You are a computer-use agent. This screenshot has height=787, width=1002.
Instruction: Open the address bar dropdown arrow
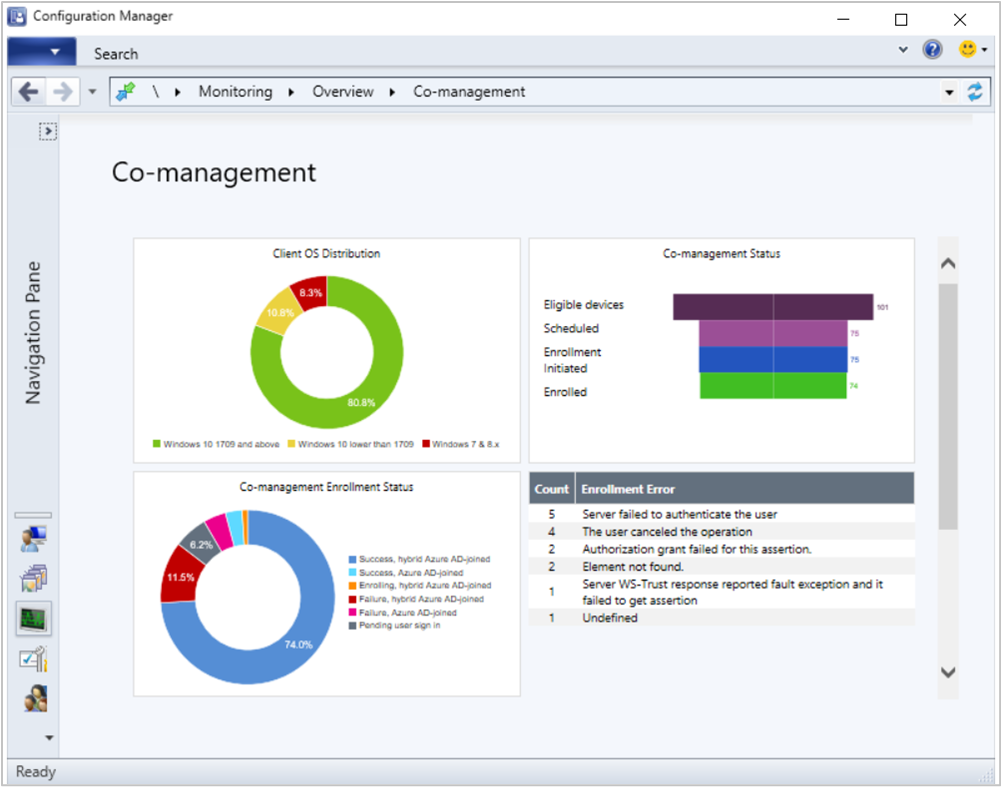click(948, 91)
